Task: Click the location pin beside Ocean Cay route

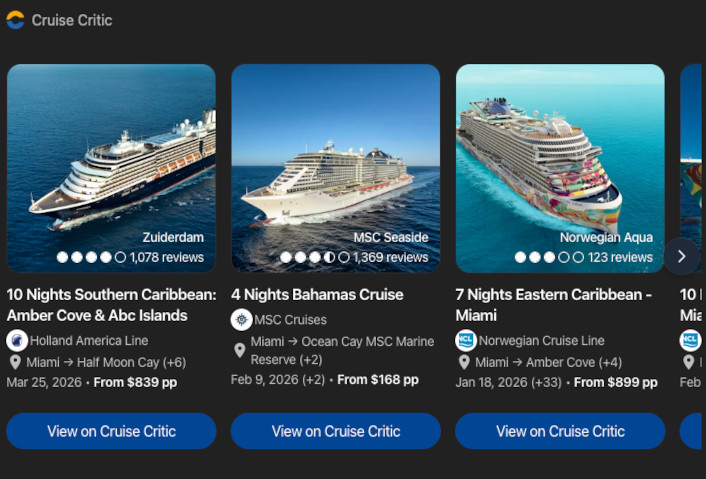Action: click(240, 350)
